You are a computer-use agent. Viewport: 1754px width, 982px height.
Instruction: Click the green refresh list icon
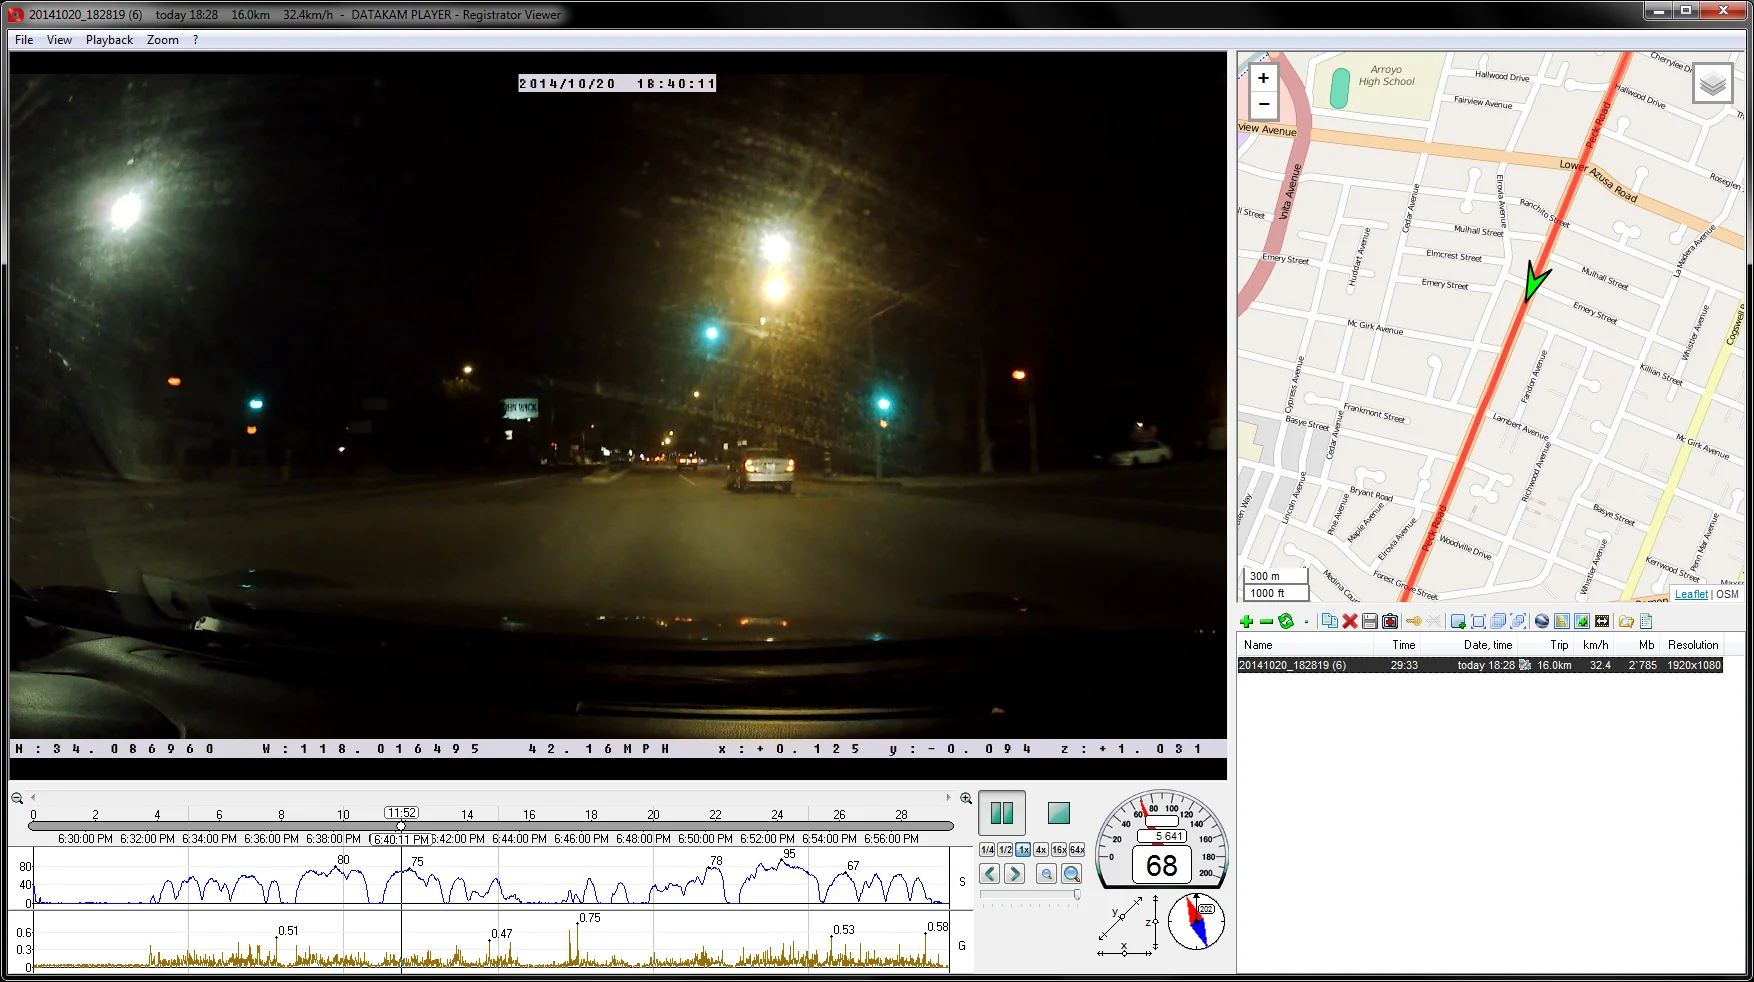(1286, 621)
